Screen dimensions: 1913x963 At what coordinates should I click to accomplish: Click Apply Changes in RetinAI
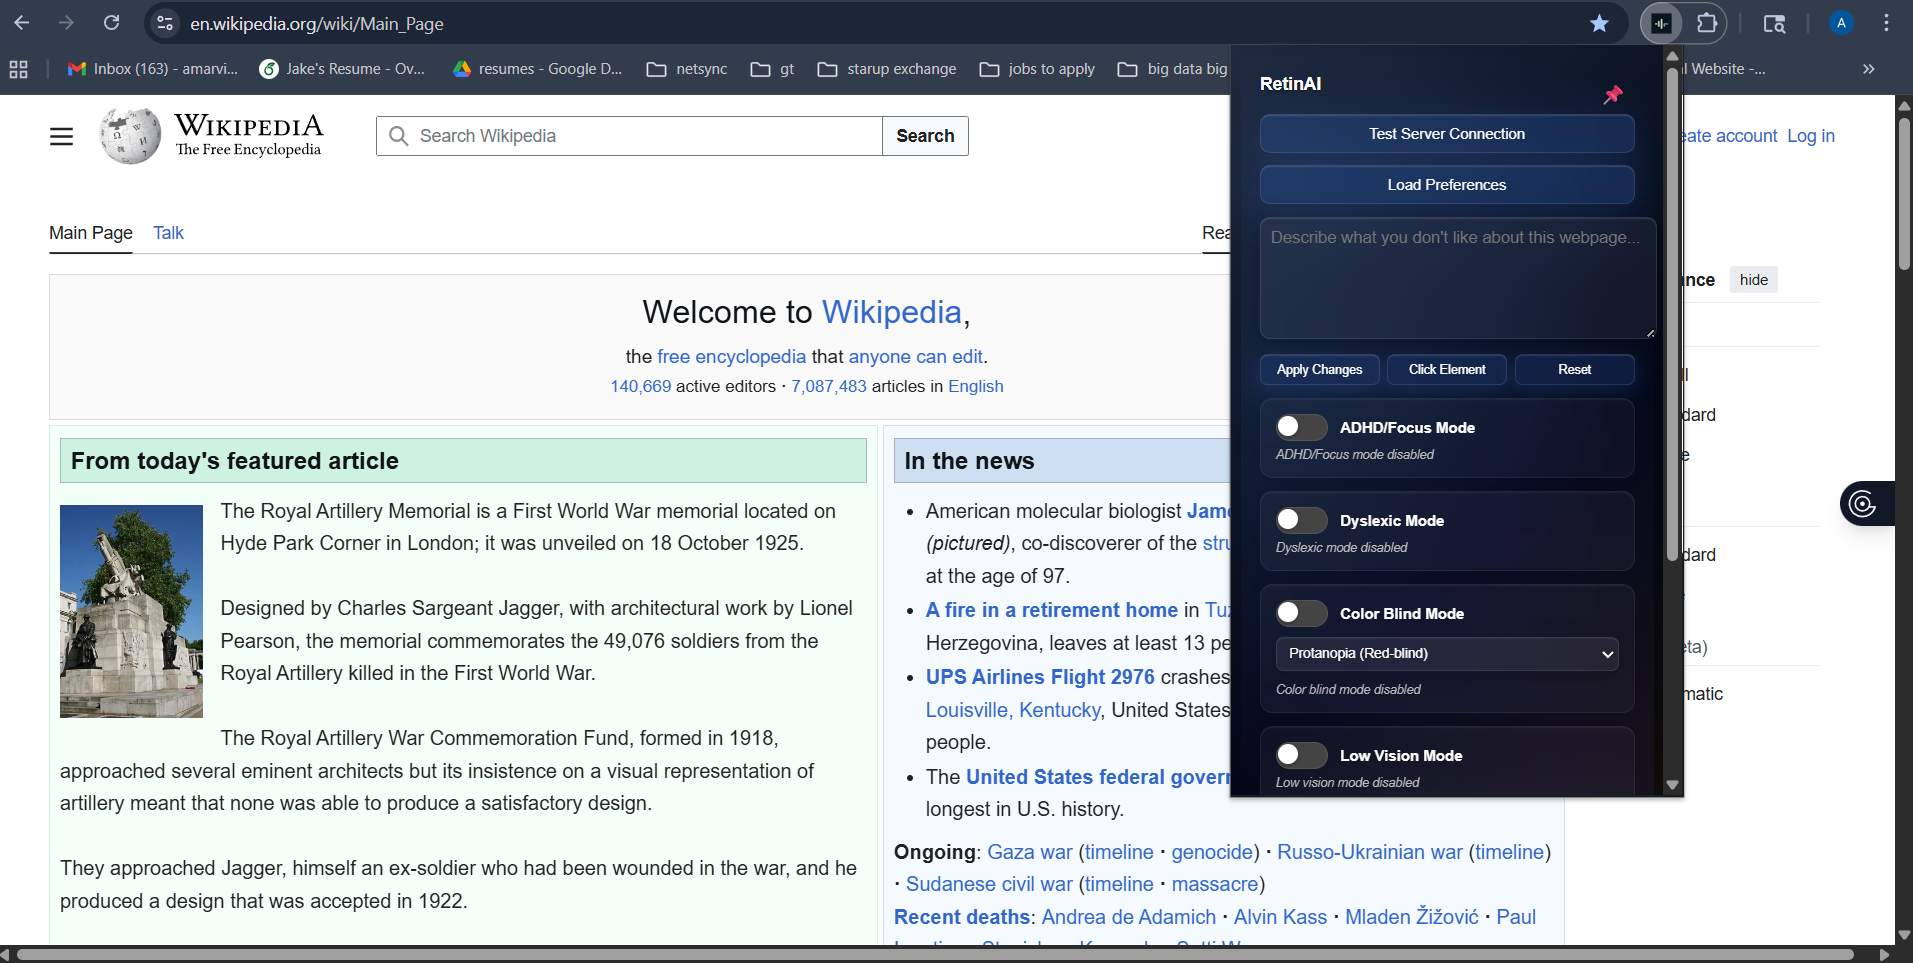pos(1319,370)
